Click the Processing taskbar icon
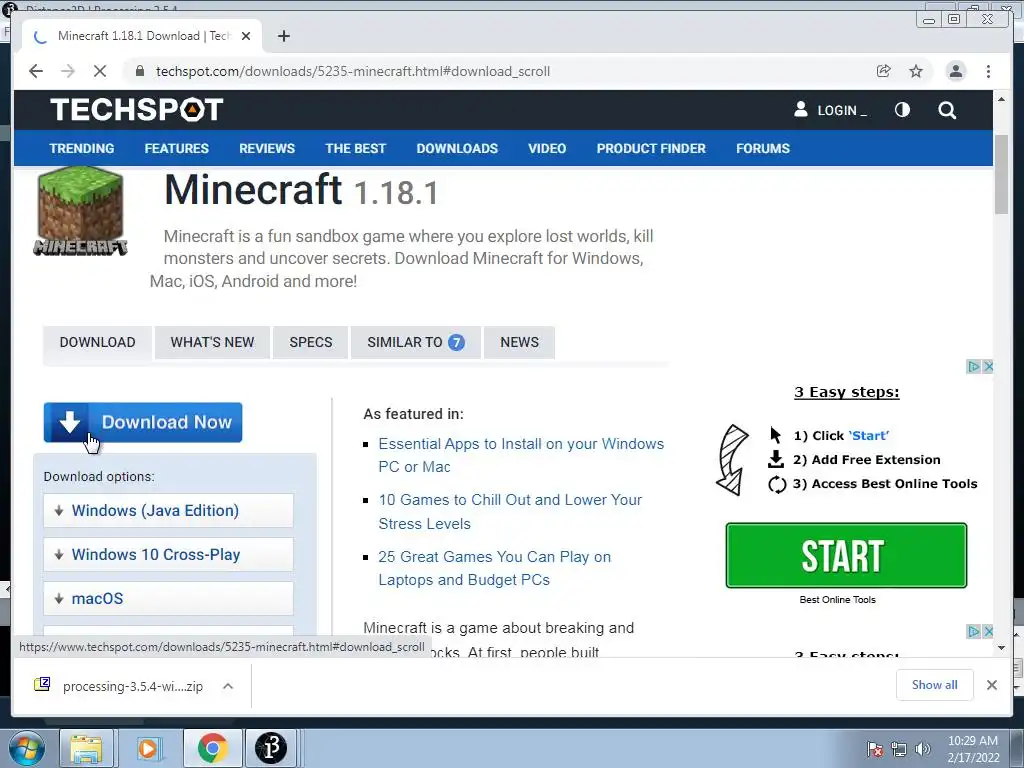Screen dimensions: 1024x768 point(271,748)
